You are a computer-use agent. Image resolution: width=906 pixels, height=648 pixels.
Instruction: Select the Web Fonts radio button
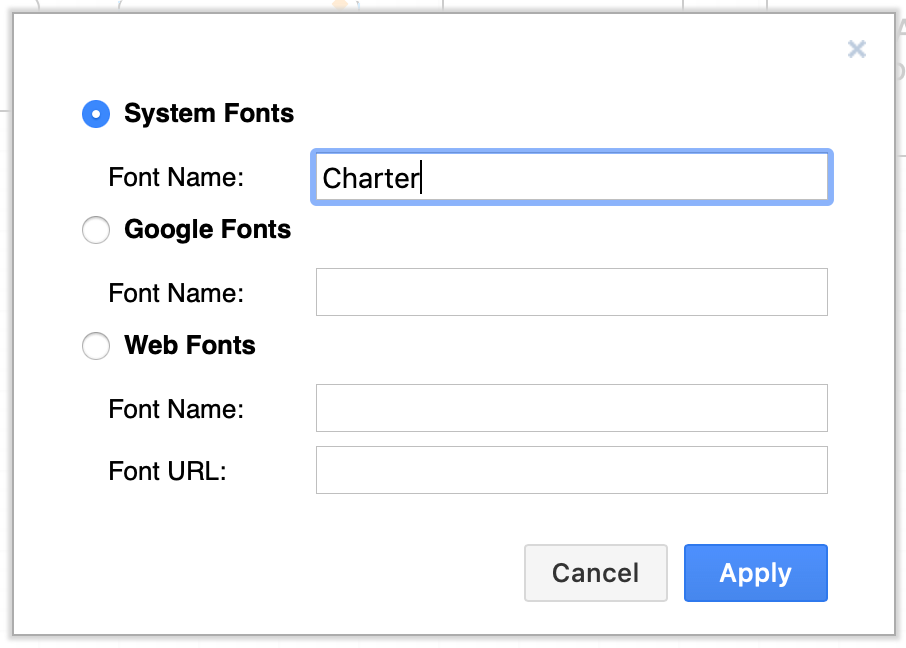pyautogui.click(x=95, y=346)
